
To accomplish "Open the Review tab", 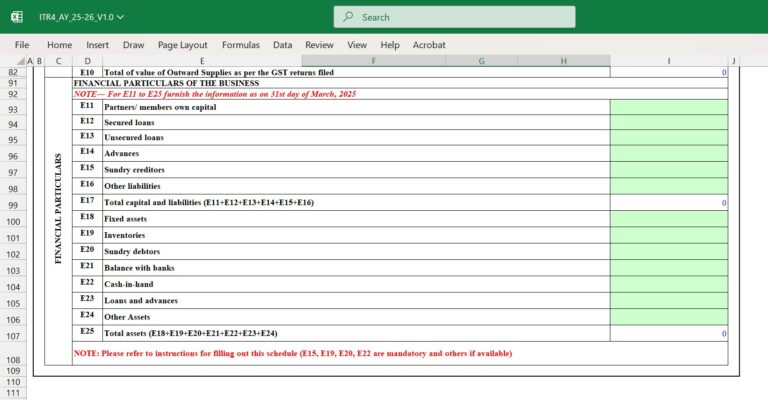I will point(319,45).
